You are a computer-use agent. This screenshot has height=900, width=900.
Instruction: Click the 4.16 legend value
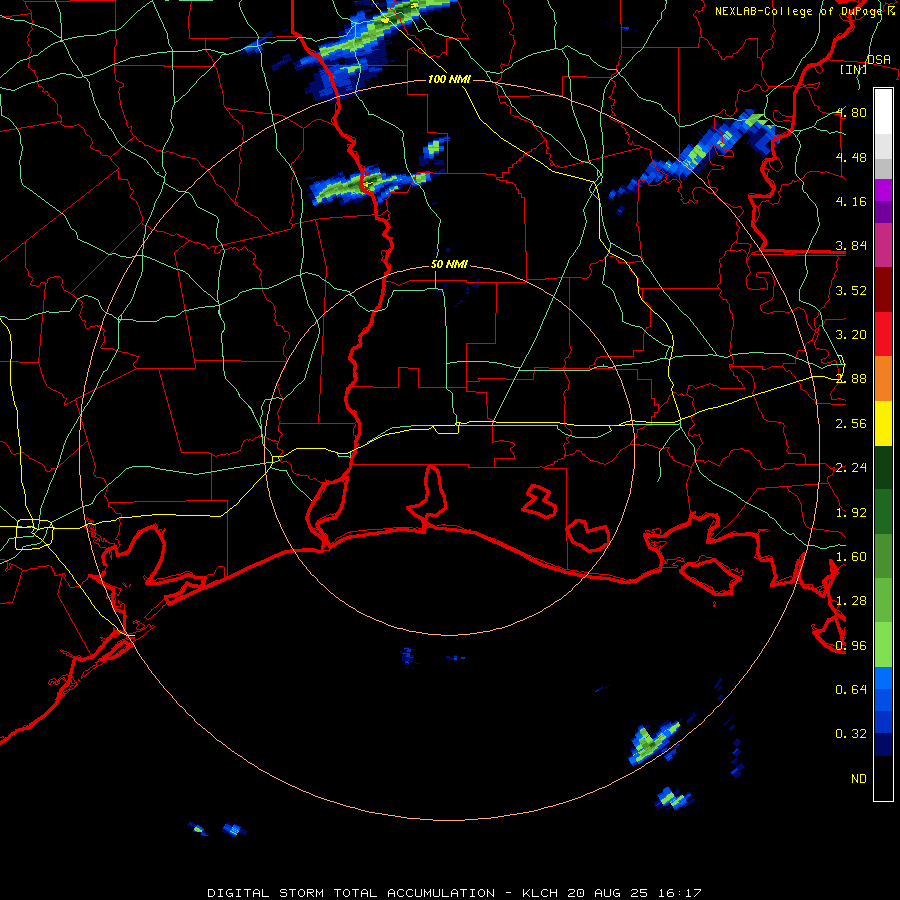pos(851,201)
